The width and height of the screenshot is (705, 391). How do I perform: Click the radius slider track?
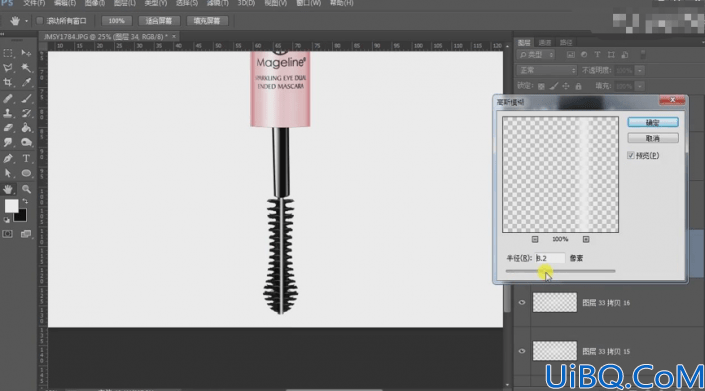pos(560,271)
